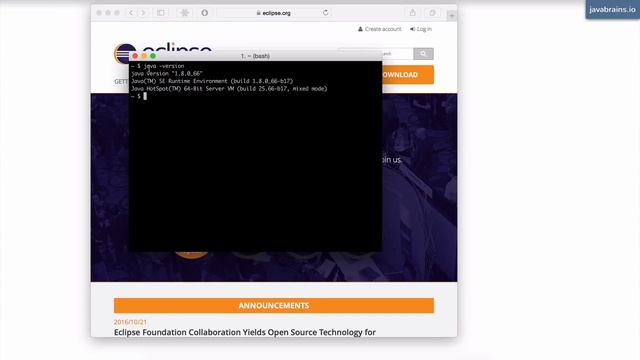Reload the eclipse.org page
The height and width of the screenshot is (360, 640).
pos(325,13)
